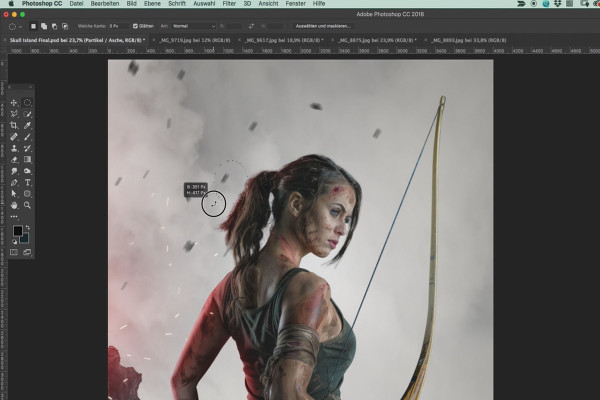Select the Type tool
Image resolution: width=600 pixels, height=400 pixels.
point(27,183)
